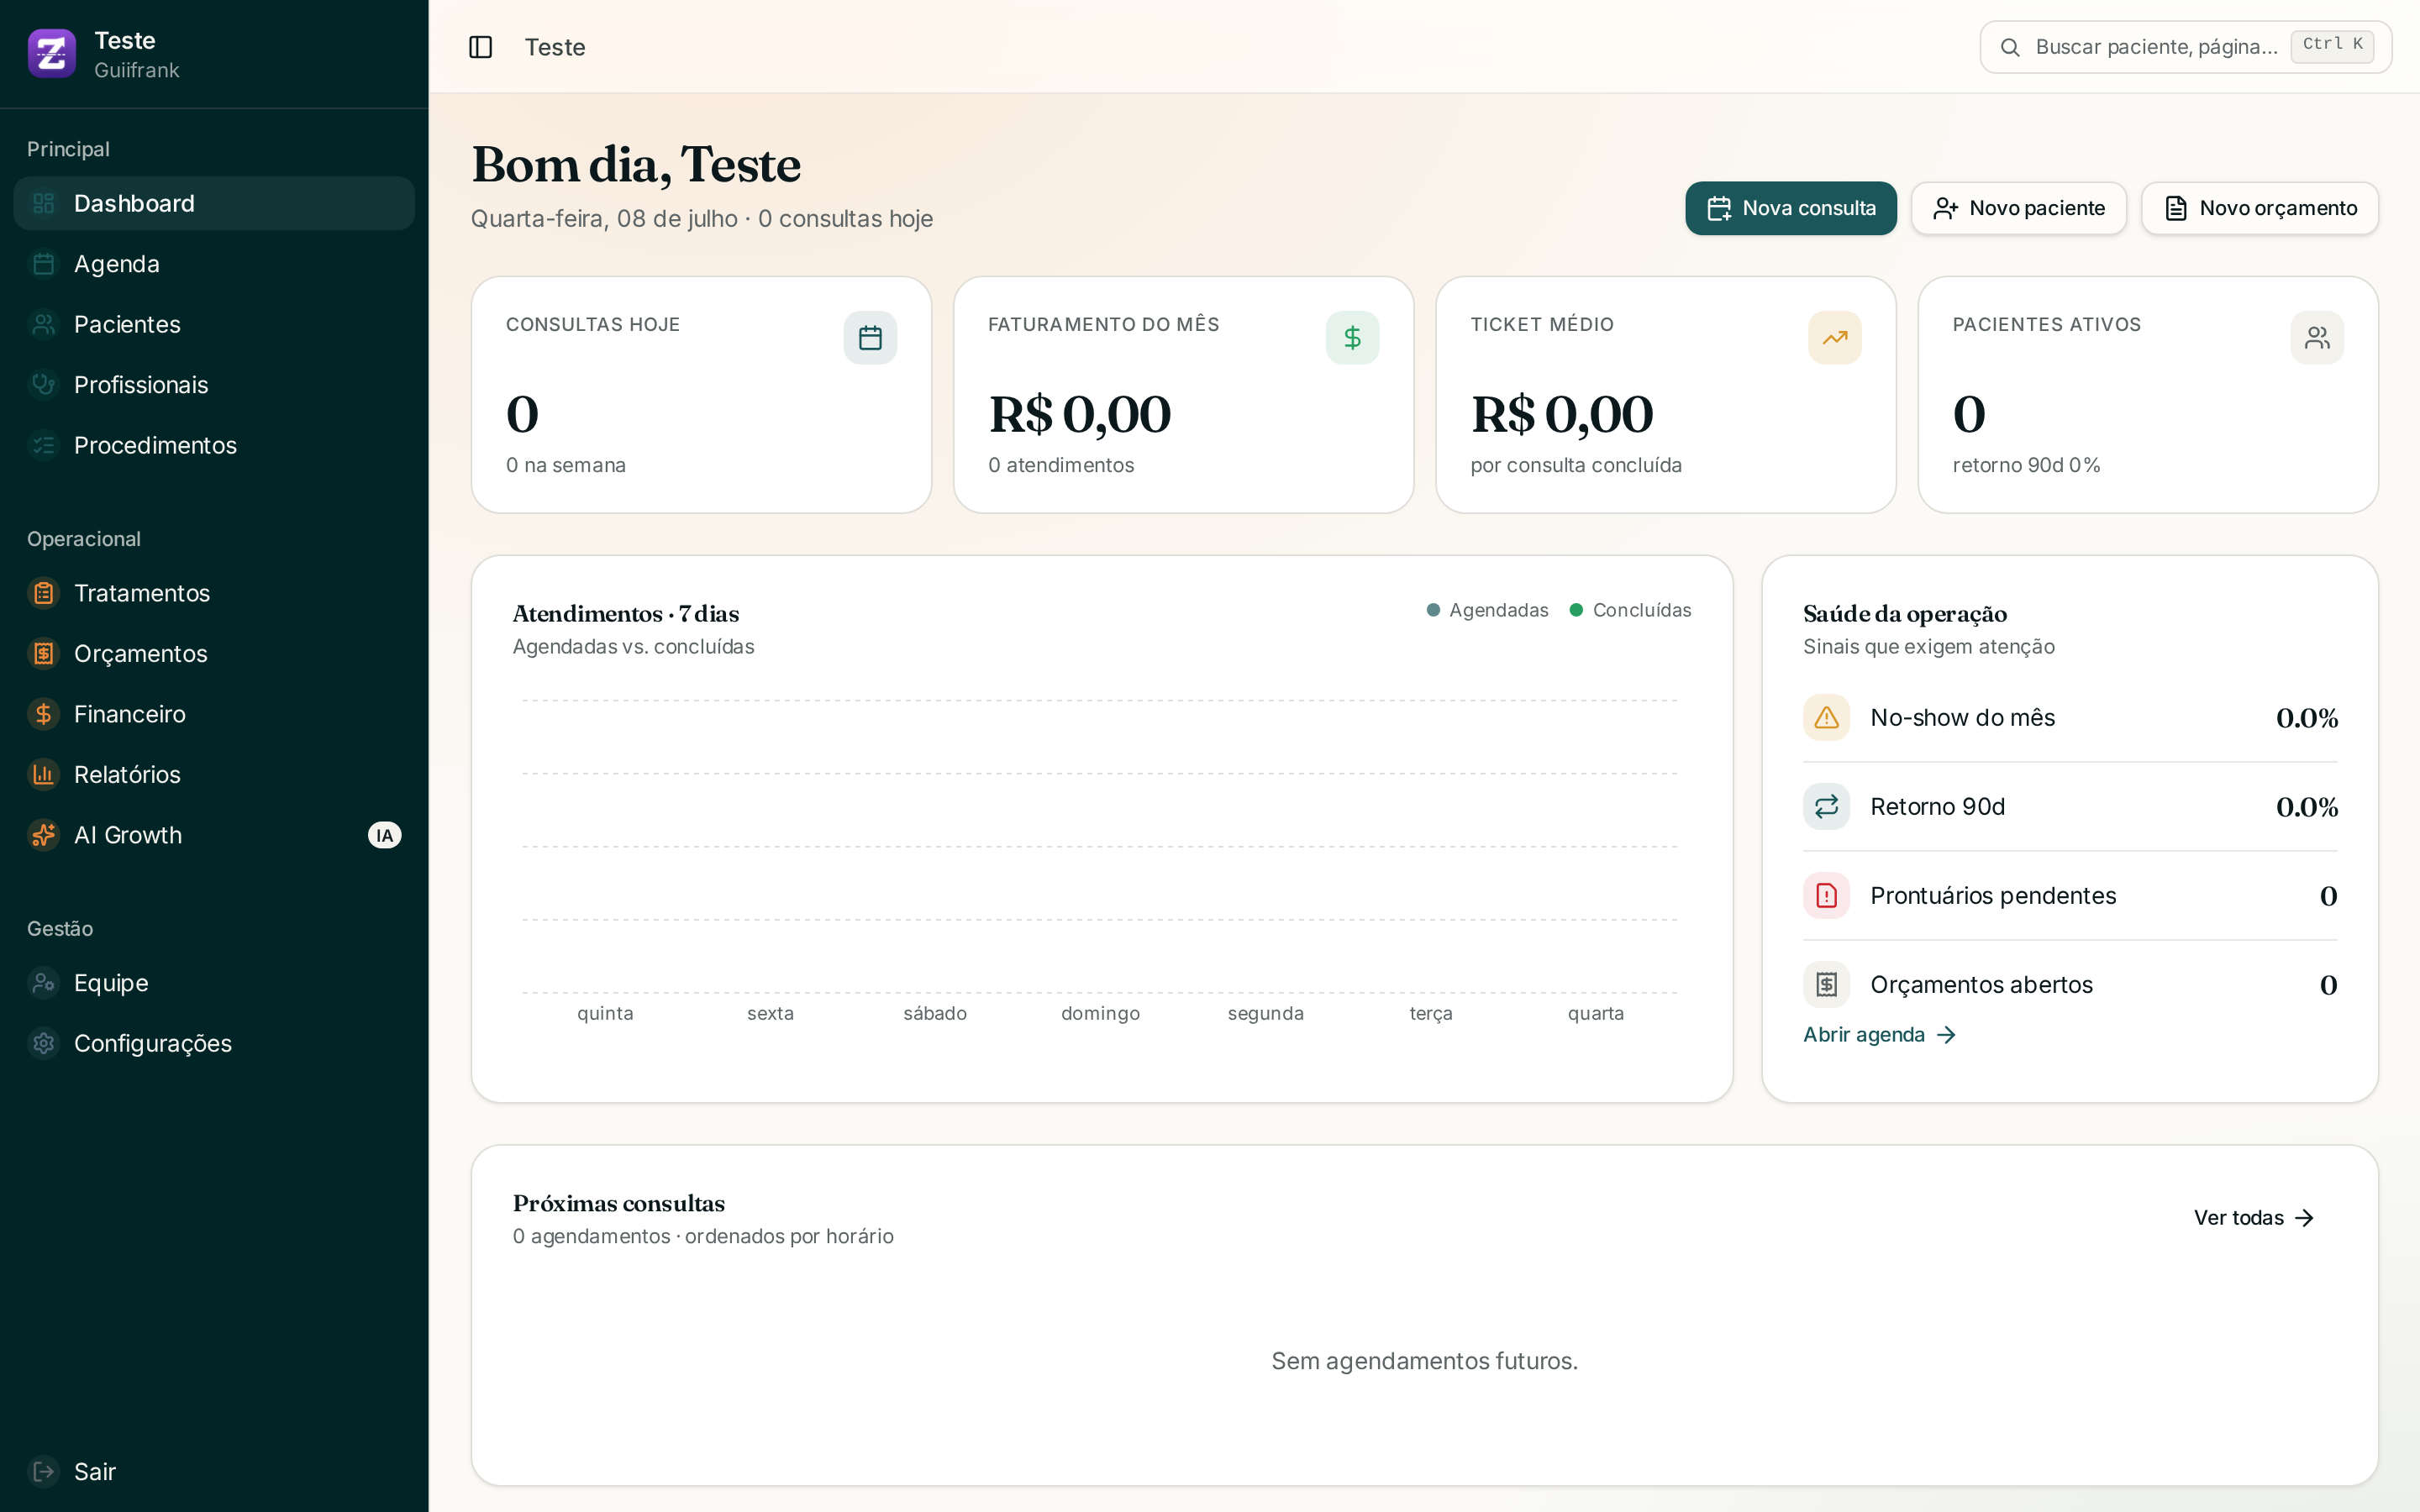Click the Dashboard grid icon
This screenshot has width=2420, height=1512.
point(44,204)
